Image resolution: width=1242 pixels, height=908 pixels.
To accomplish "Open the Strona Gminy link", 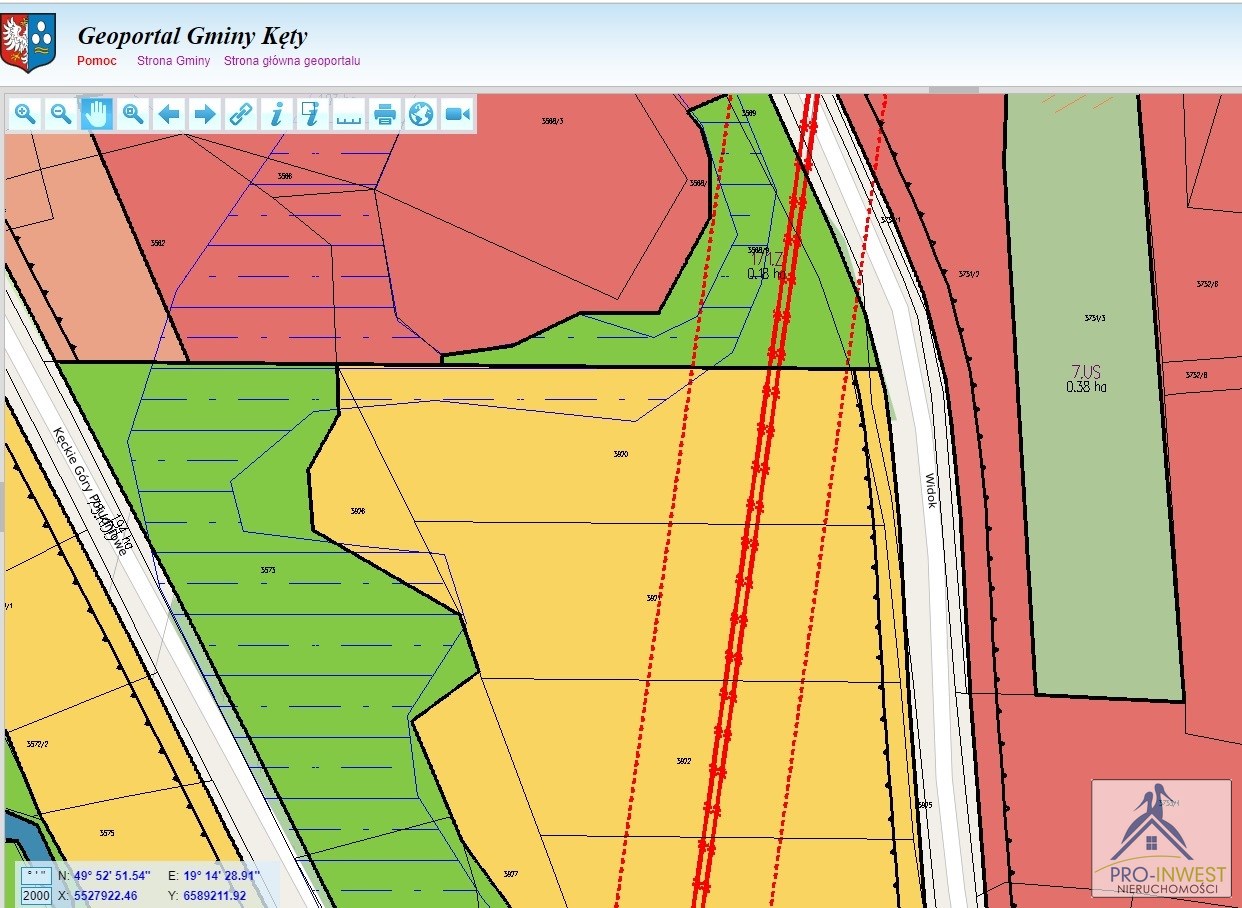I will [x=174, y=61].
